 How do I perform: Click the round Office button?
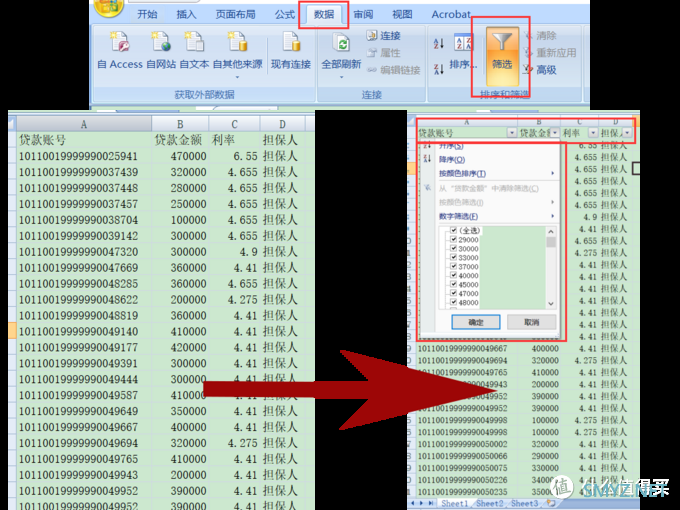pyautogui.click(x=108, y=6)
